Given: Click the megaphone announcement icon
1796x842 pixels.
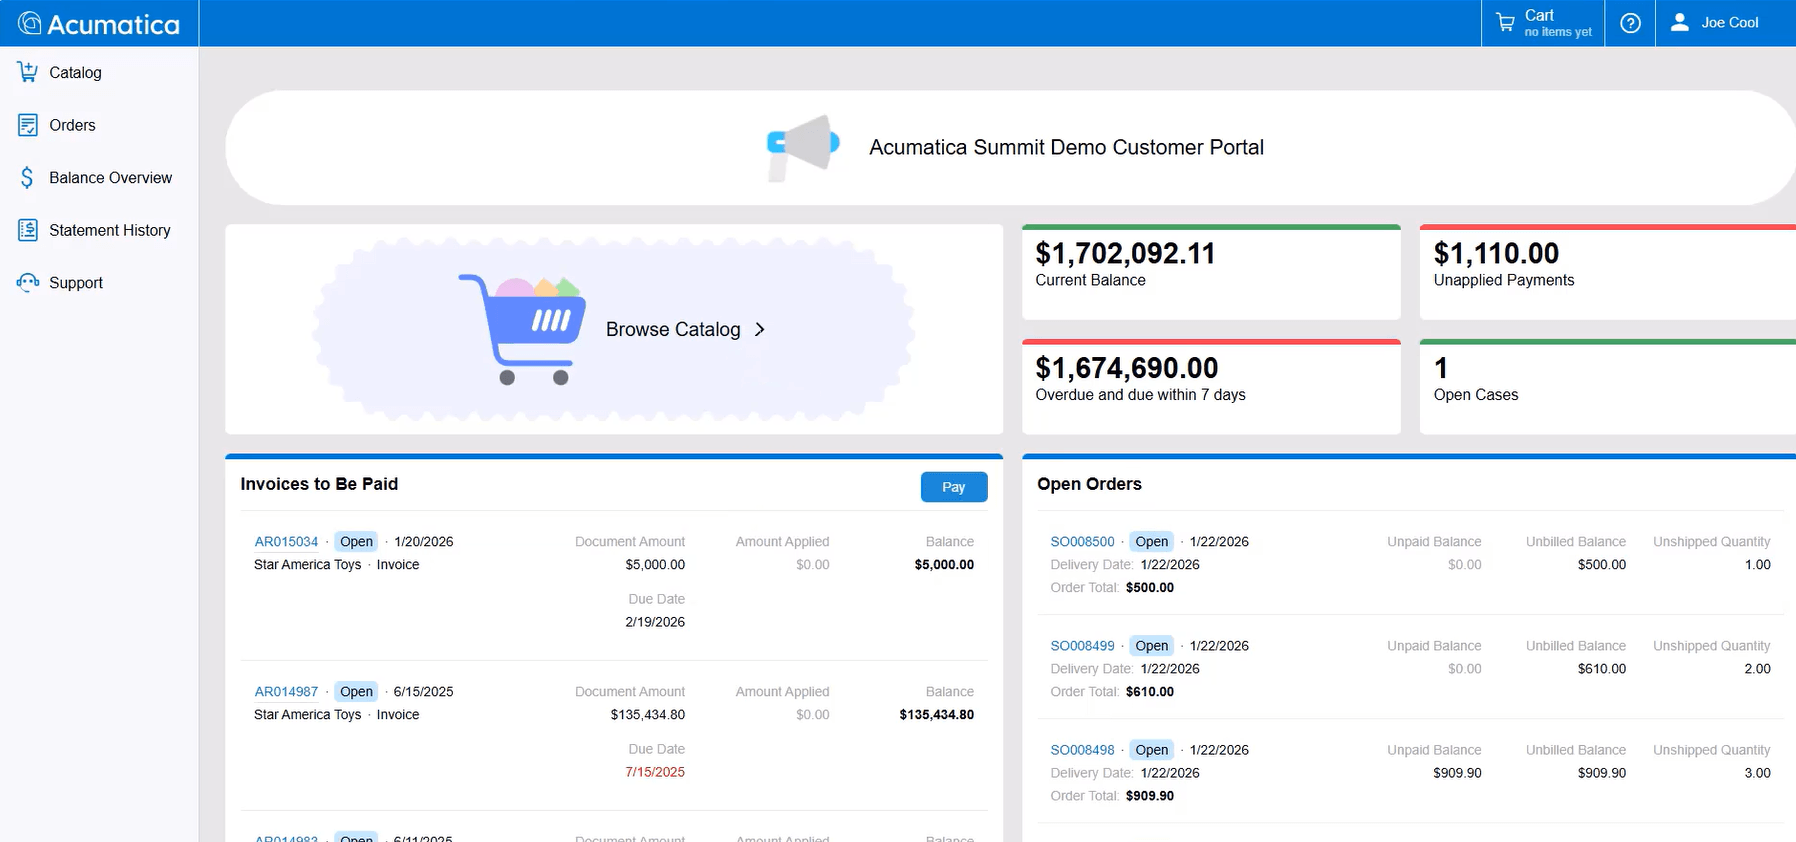Looking at the screenshot, I should tap(803, 147).
